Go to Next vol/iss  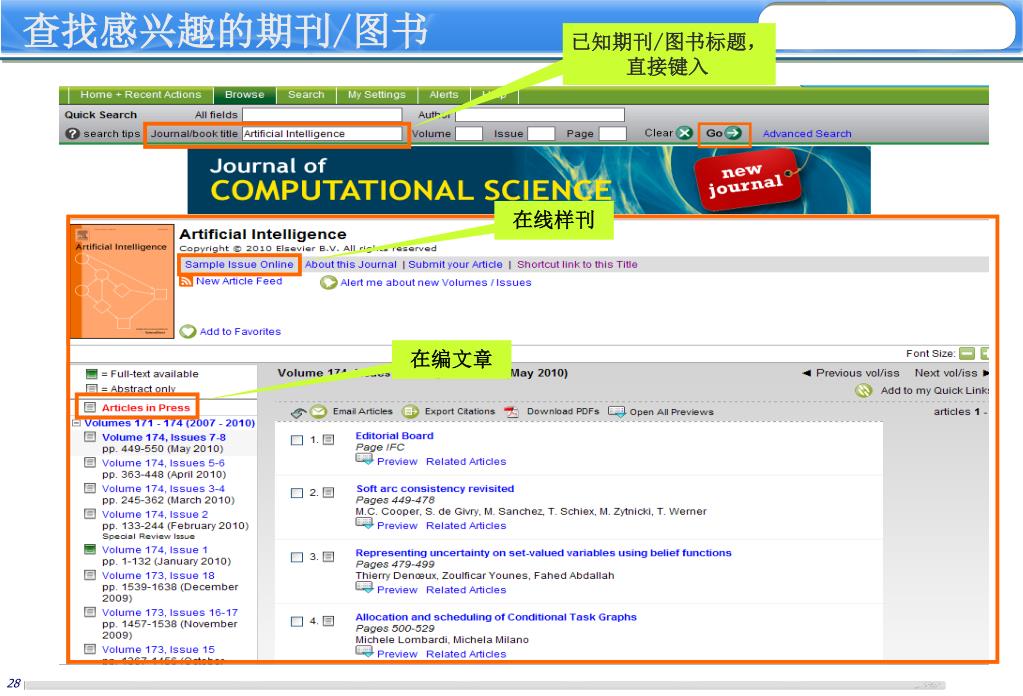(x=952, y=373)
